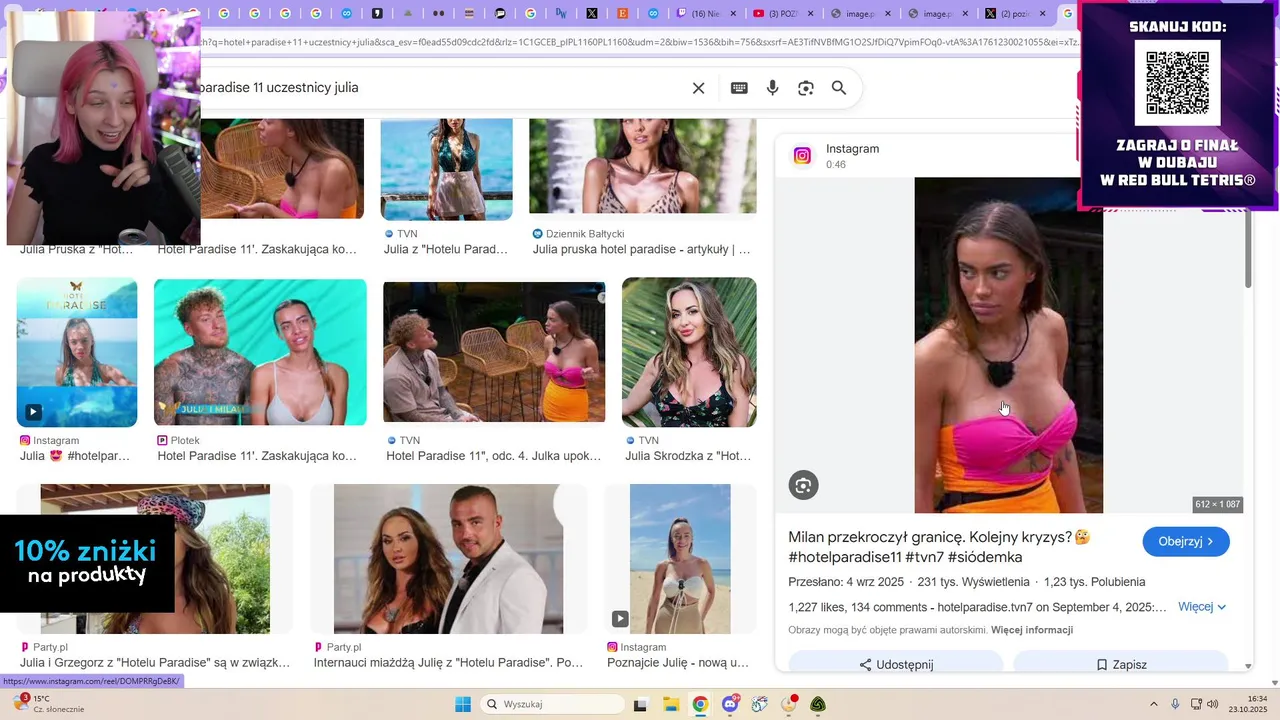Open Task View on the taskbar
1280x720 pixels.
pyautogui.click(x=640, y=704)
